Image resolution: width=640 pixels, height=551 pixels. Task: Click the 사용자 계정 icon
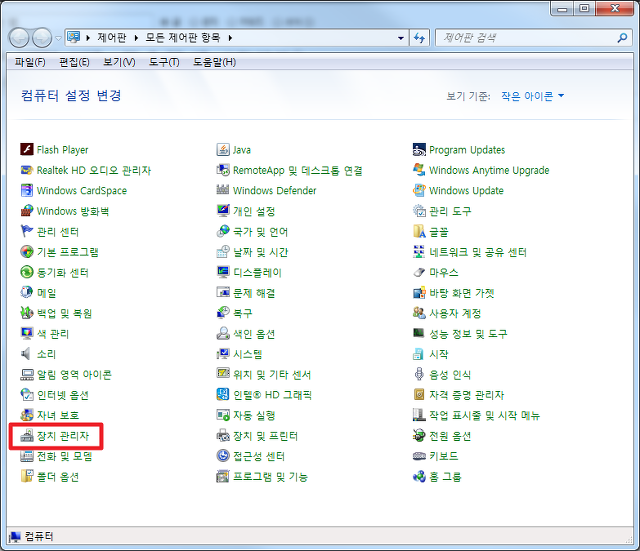(419, 313)
